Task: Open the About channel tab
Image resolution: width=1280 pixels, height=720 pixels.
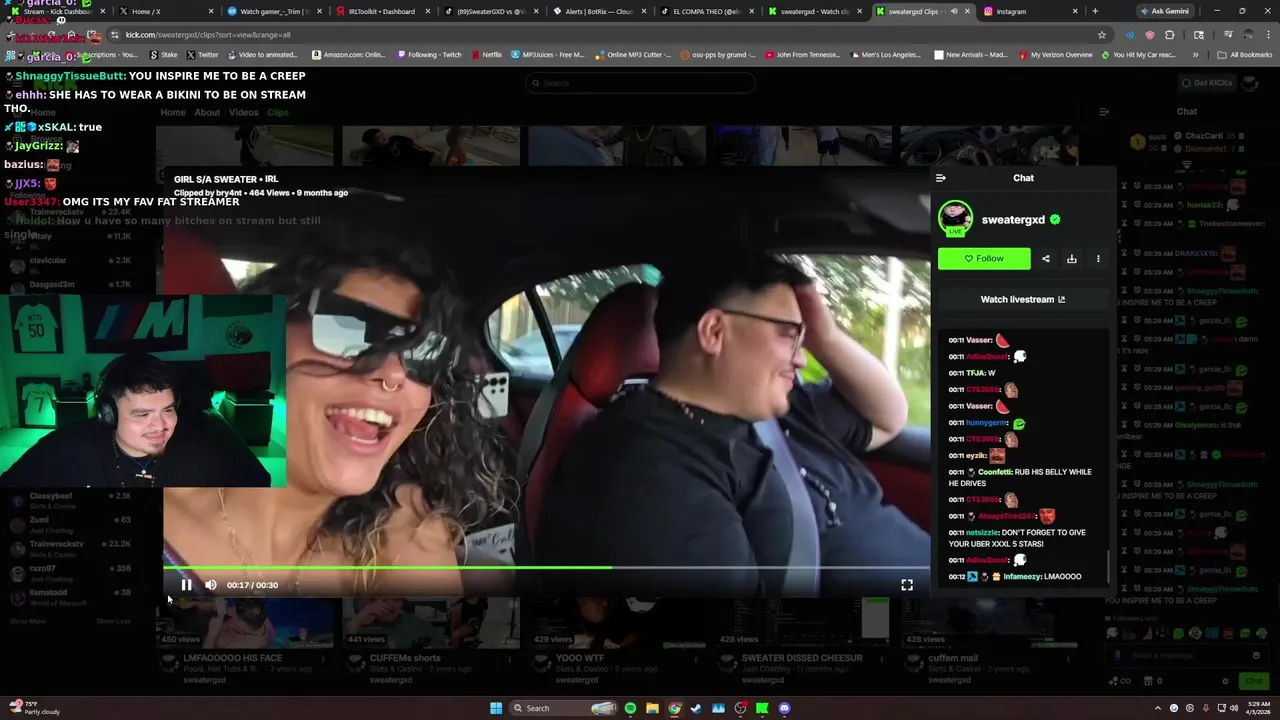Action: (207, 112)
